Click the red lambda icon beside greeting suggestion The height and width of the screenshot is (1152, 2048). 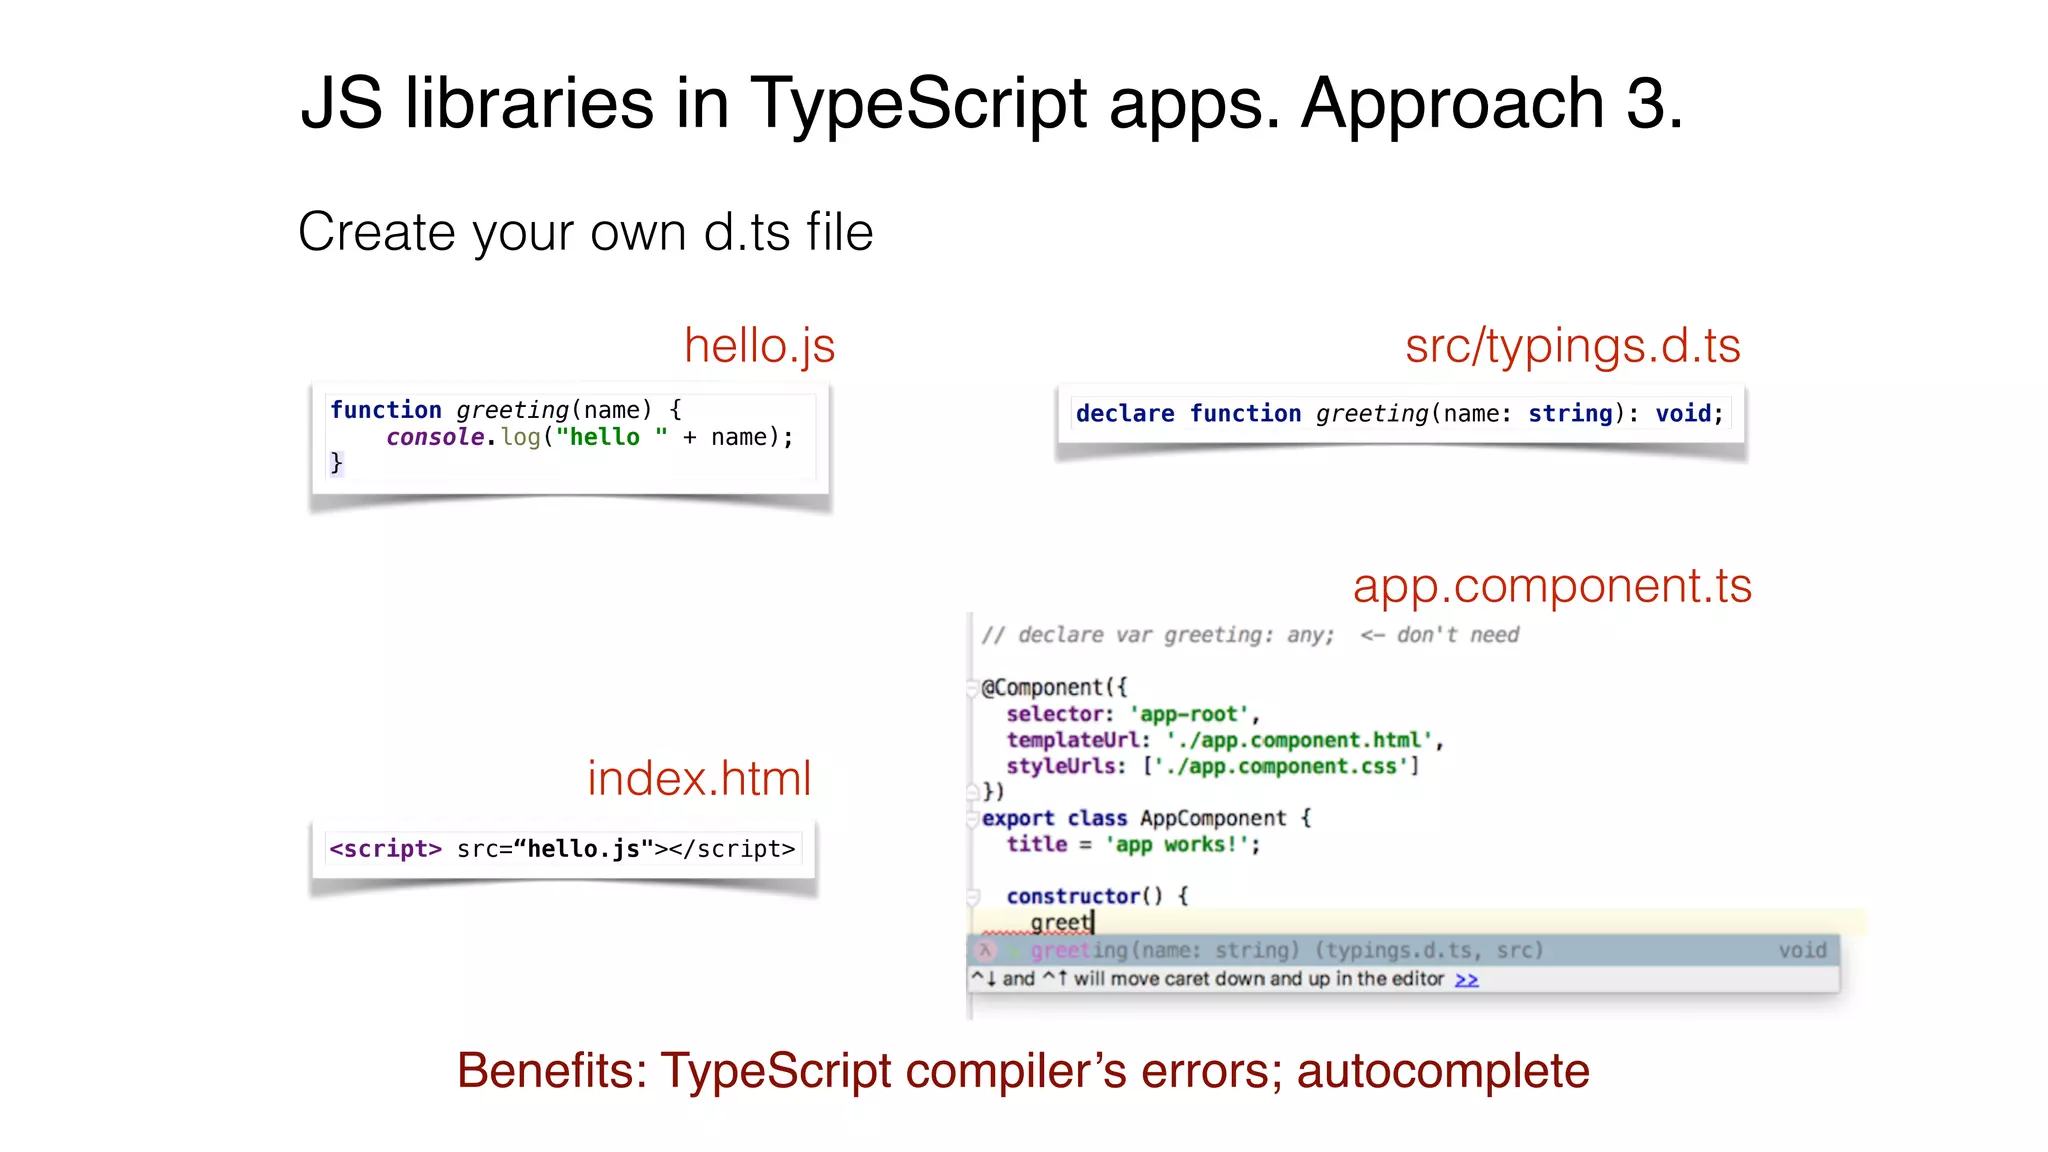(985, 950)
